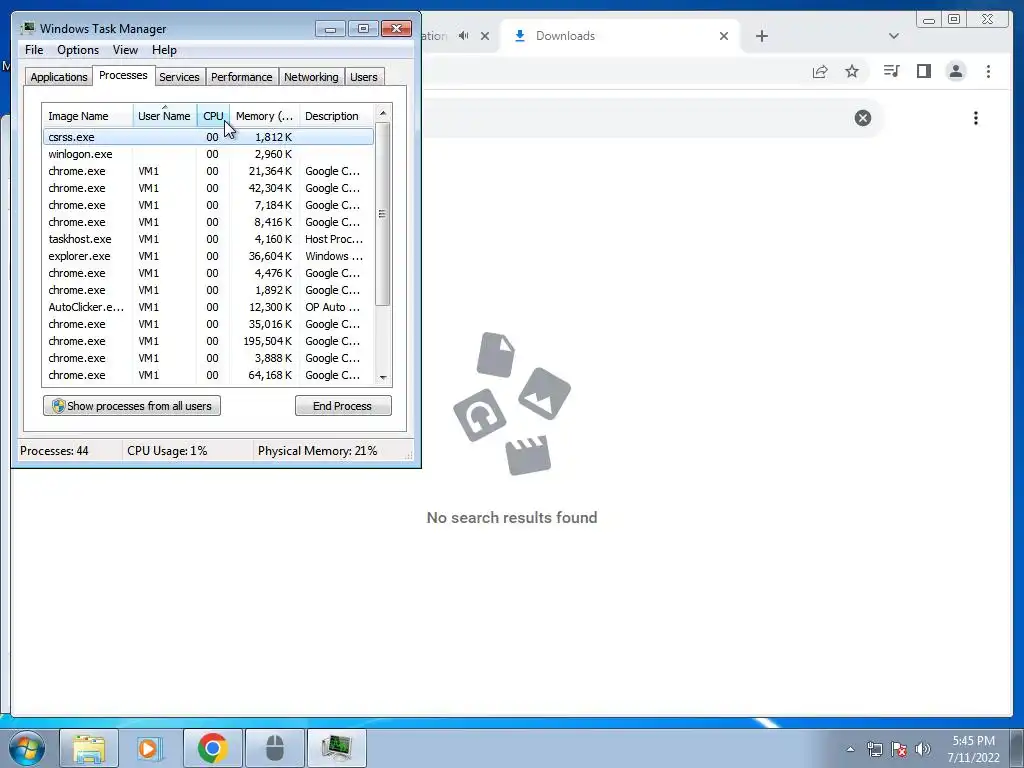Click the Chrome share page icon
Screen dimensions: 1024x768
[820, 71]
